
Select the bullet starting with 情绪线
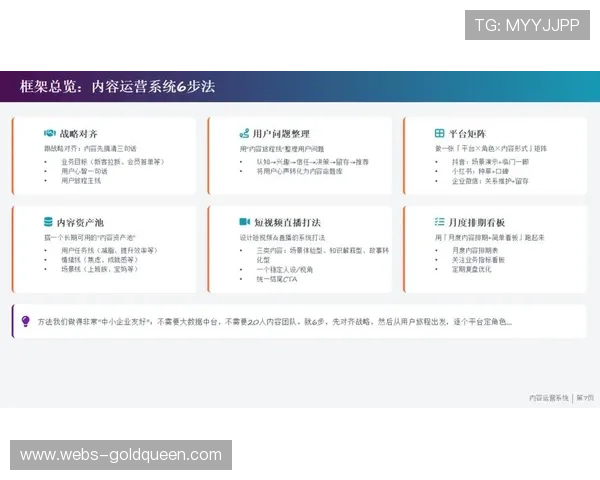click(x=99, y=260)
